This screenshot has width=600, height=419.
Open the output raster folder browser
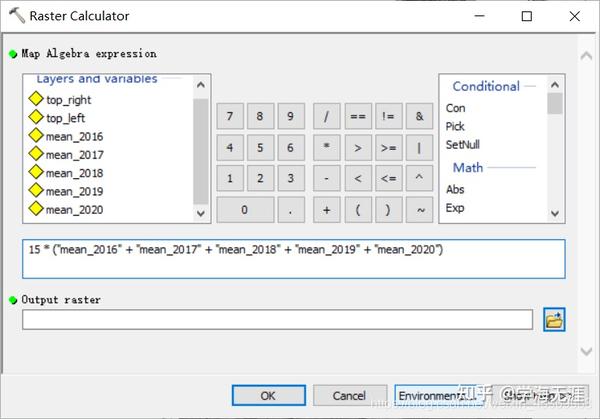(554, 320)
